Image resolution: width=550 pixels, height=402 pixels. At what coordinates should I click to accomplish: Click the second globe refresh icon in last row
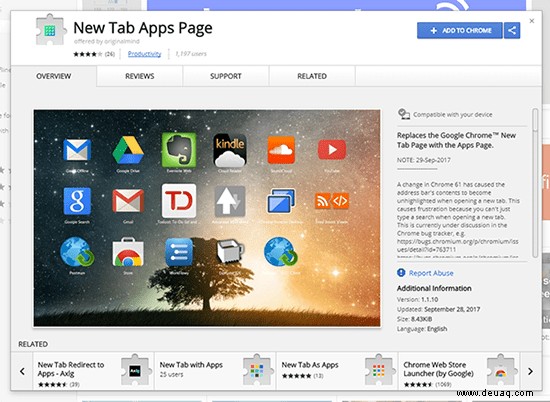coord(281,252)
